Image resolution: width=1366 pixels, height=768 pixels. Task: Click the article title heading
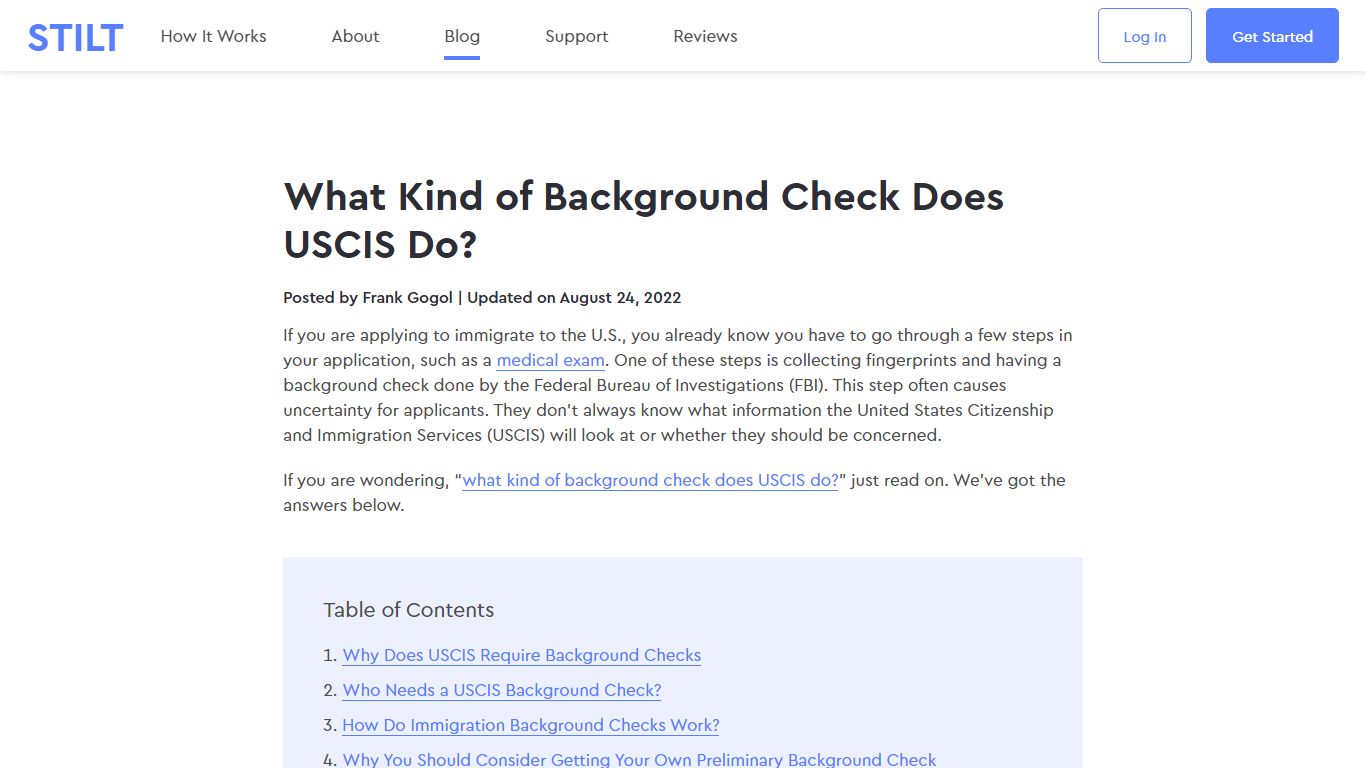[643, 220]
